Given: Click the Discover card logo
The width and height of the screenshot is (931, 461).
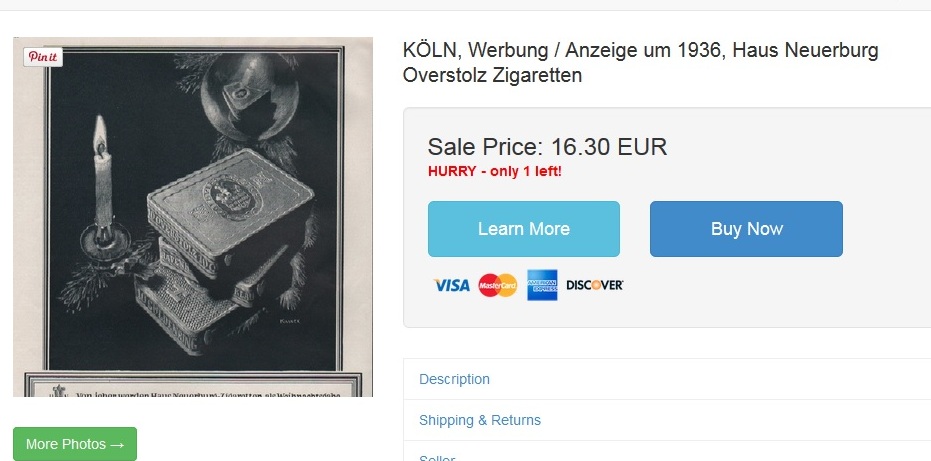Looking at the screenshot, I should click(594, 285).
